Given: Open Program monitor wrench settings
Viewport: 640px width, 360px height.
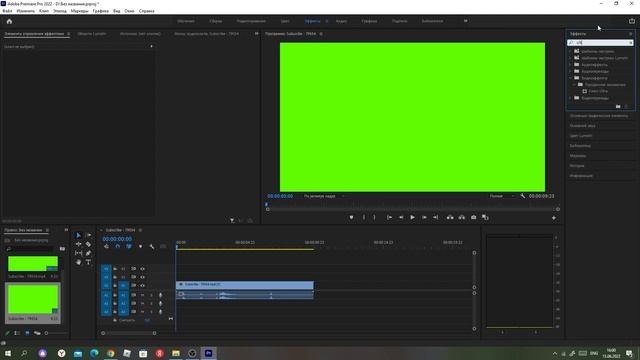Looking at the screenshot, I should pos(523,196).
